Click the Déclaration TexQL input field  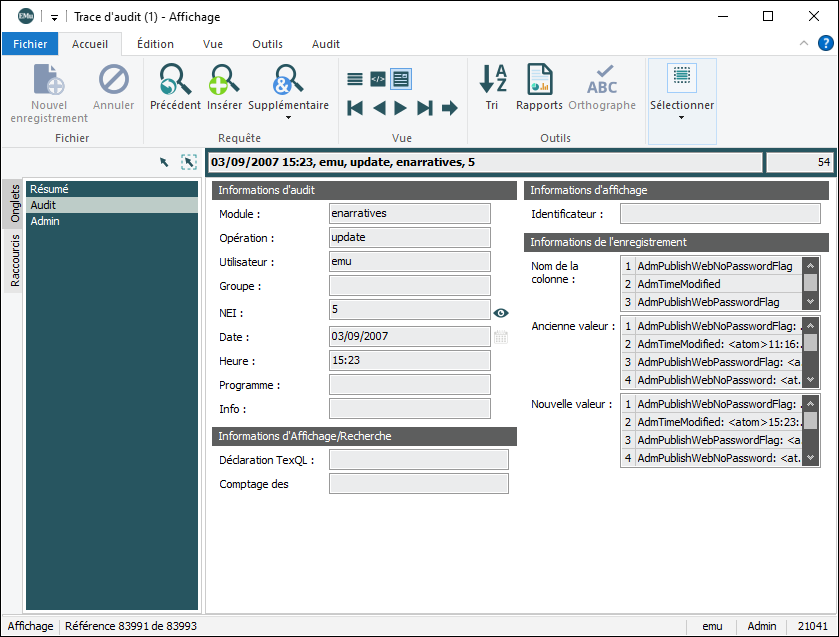[x=418, y=460]
